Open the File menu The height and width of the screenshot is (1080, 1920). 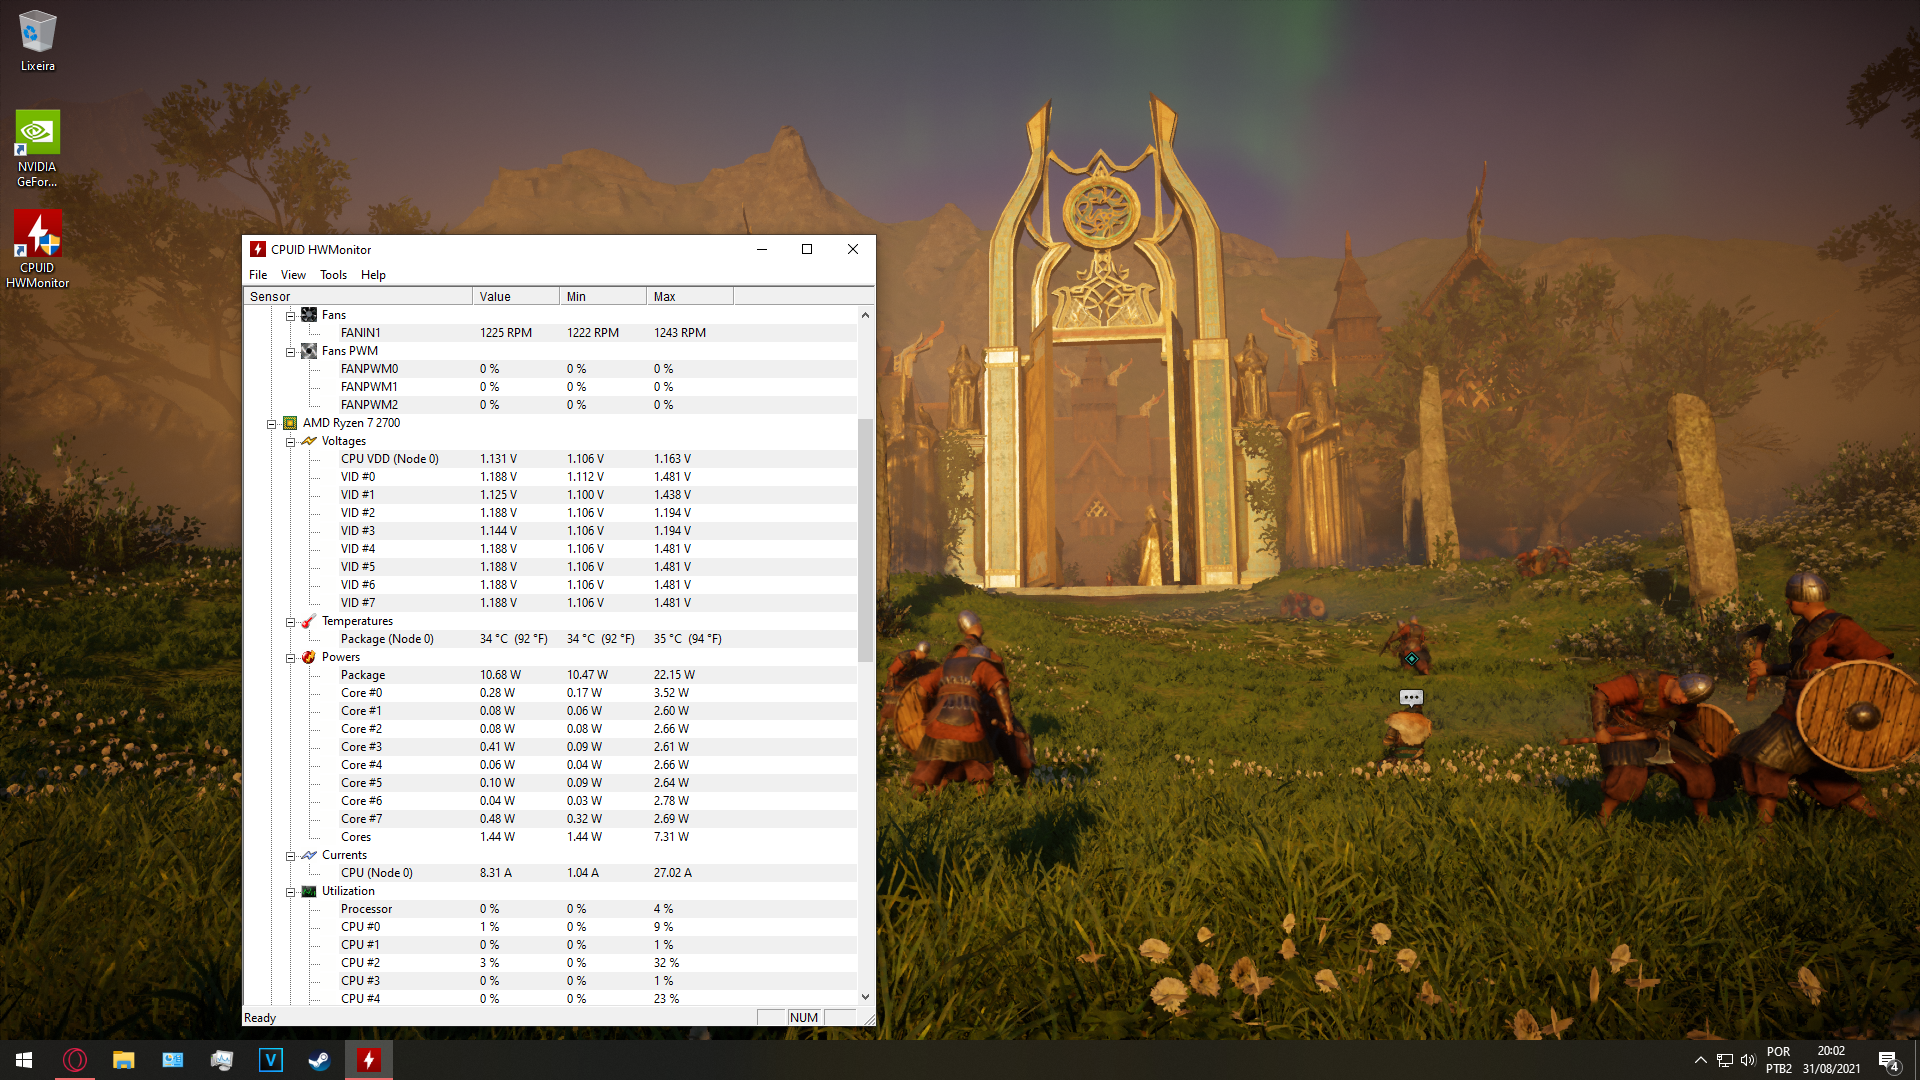coord(258,275)
